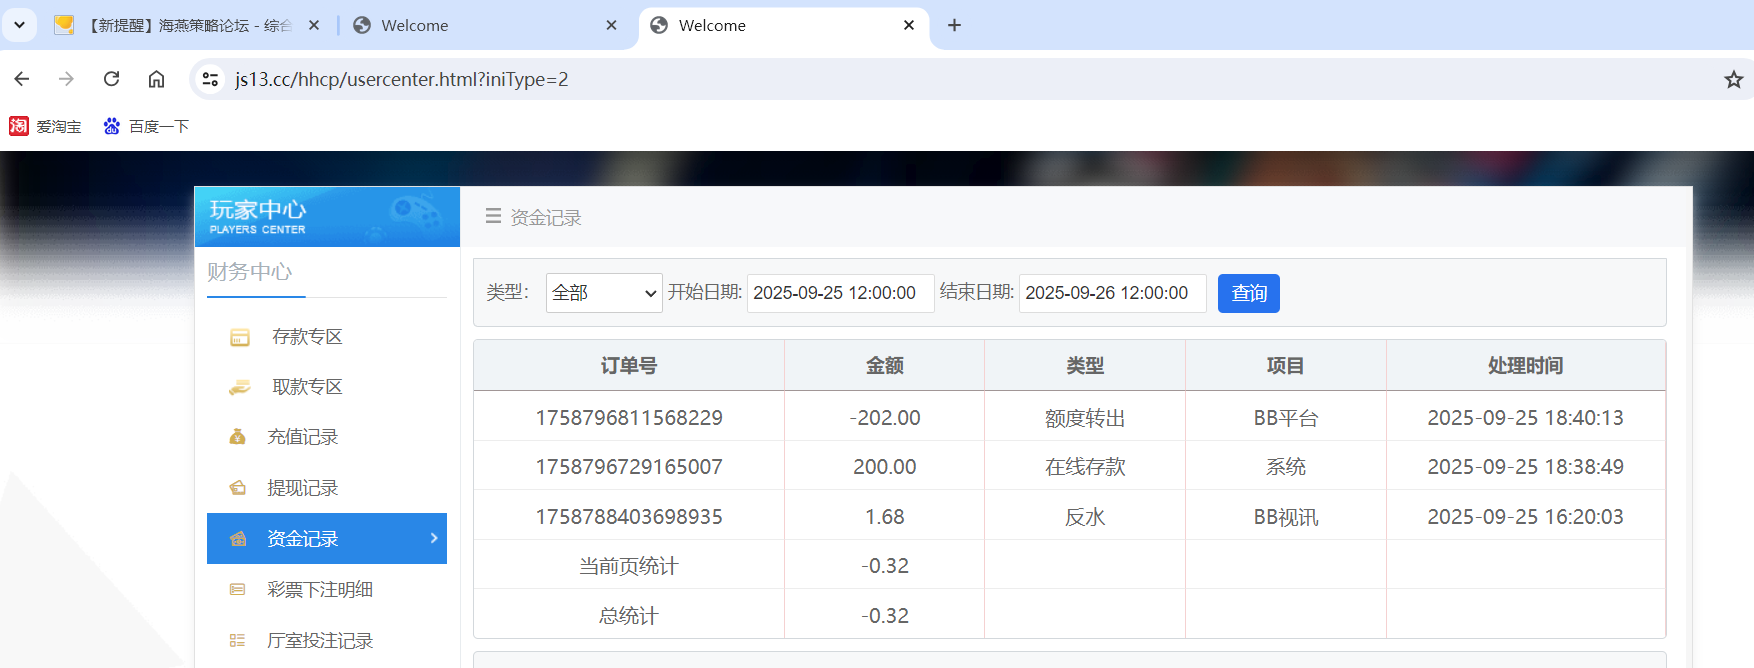Viewport: 1754px width, 668px height.
Task: Open the 百度一下 bookmark
Action: 146,126
